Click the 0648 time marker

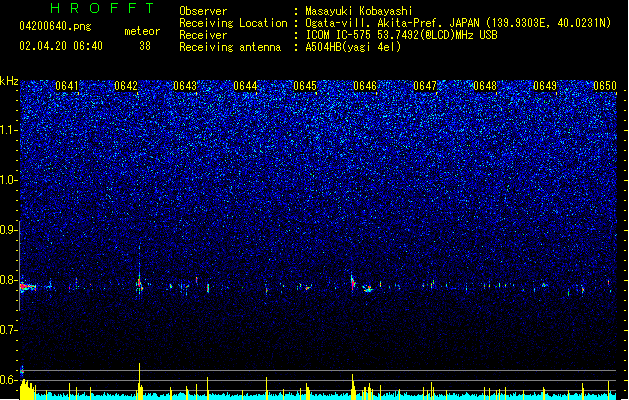coord(485,86)
